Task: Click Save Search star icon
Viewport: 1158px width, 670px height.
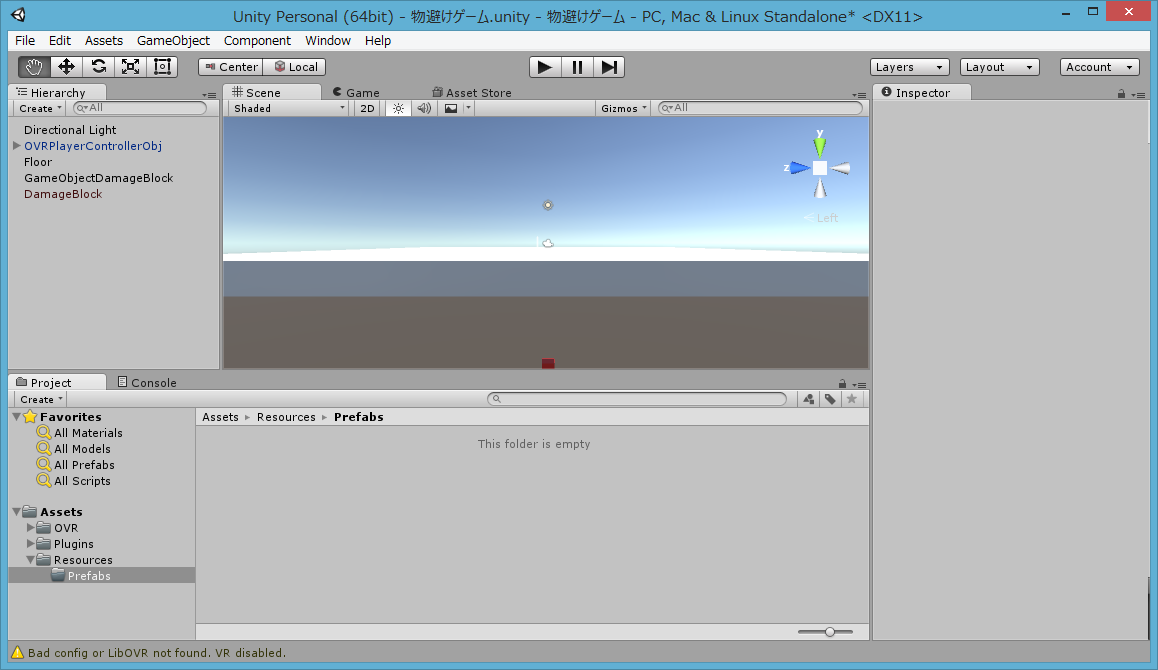Action: (x=852, y=399)
